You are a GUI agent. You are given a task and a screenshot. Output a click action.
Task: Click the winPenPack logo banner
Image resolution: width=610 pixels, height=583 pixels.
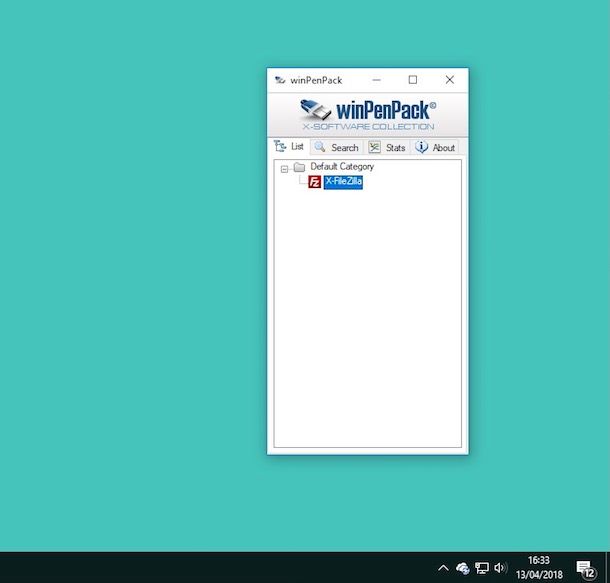click(x=368, y=115)
